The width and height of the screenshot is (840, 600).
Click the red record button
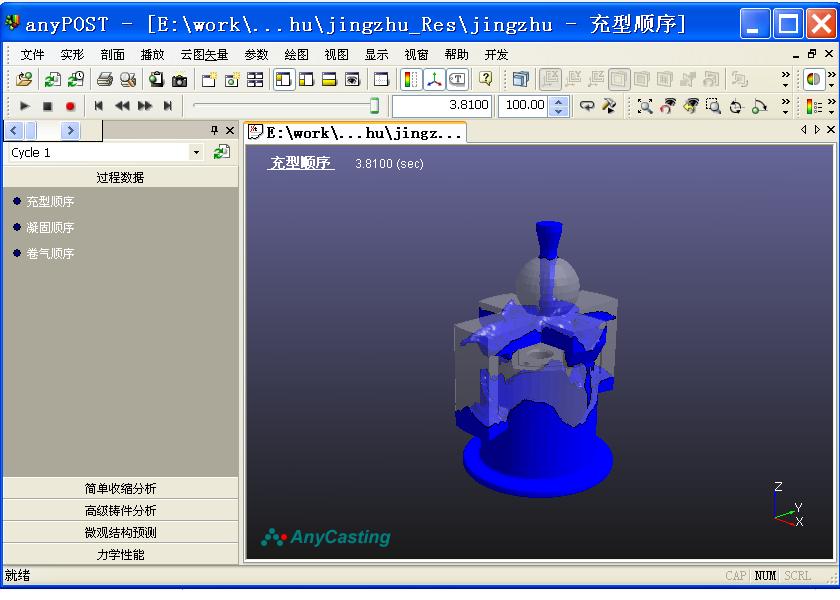point(70,106)
